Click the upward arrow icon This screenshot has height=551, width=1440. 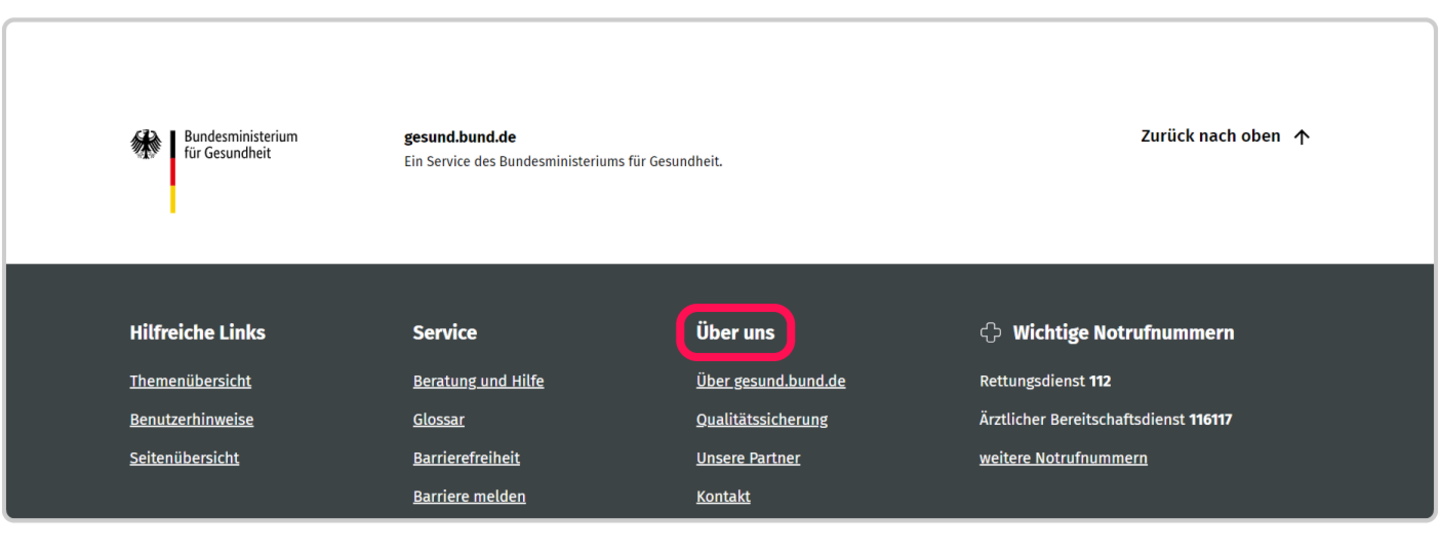1301,137
